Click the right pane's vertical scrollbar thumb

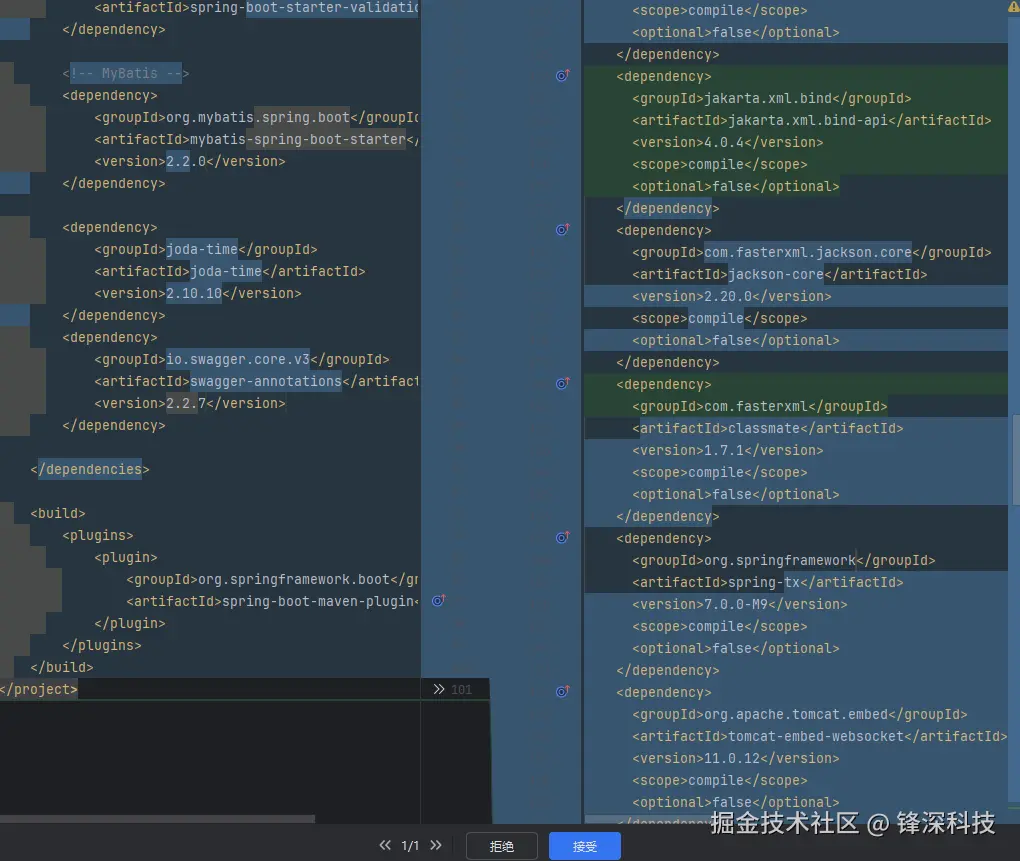pos(1015,459)
